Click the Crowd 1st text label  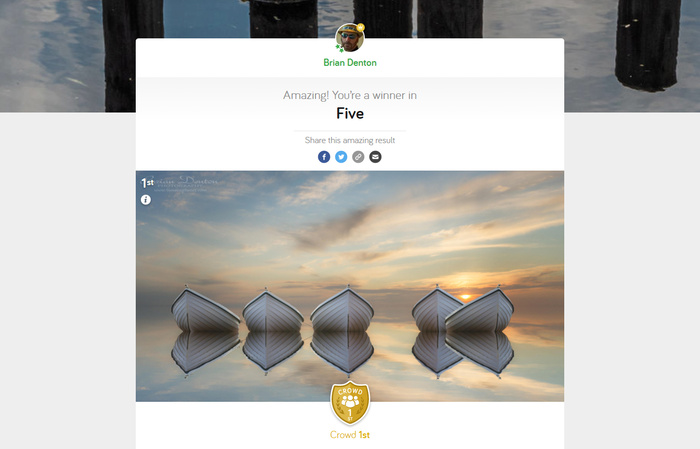[350, 435]
